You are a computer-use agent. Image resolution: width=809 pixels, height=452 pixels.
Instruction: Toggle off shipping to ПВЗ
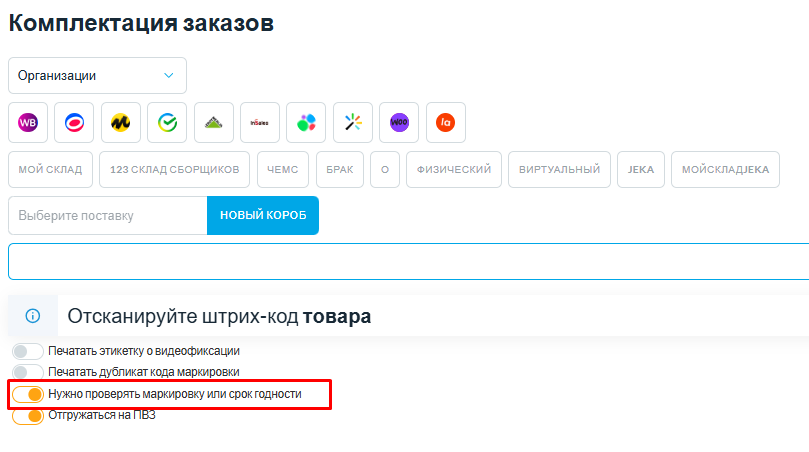(x=28, y=416)
